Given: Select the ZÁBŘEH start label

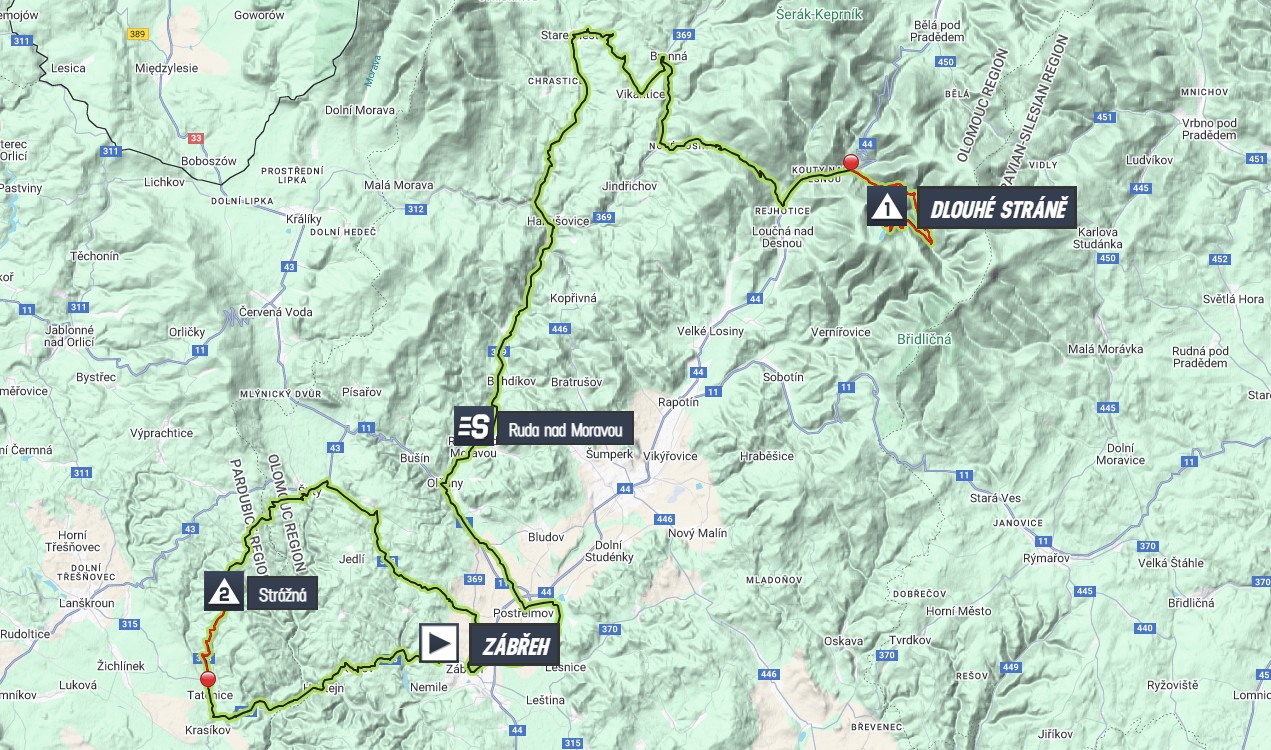Looking at the screenshot, I should (x=516, y=645).
